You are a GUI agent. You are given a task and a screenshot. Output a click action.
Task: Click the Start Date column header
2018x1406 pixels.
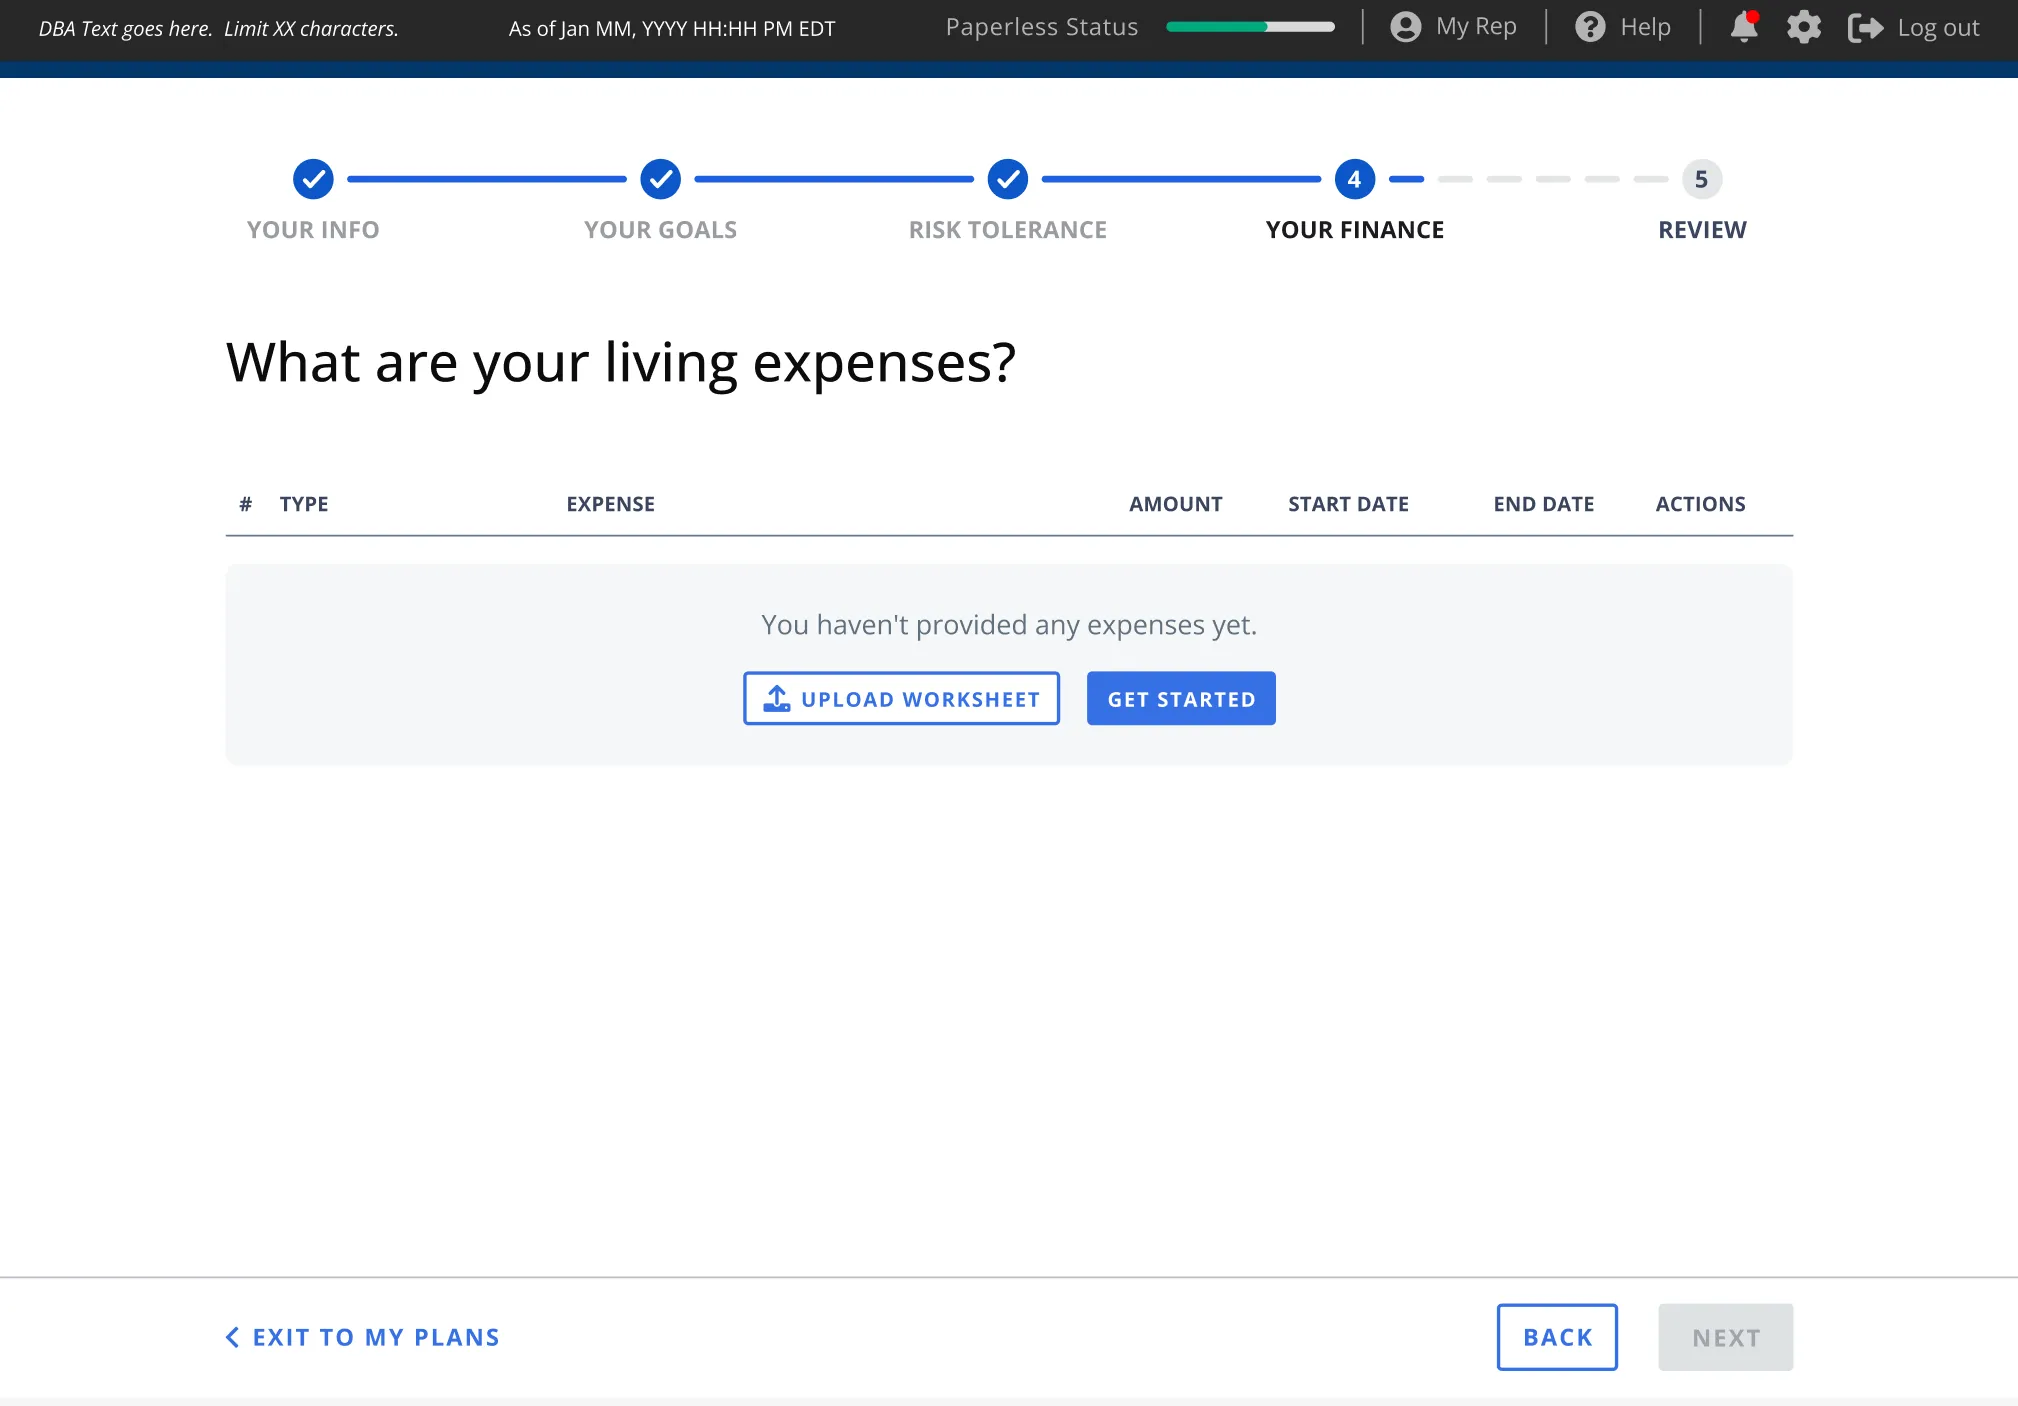pyautogui.click(x=1348, y=504)
